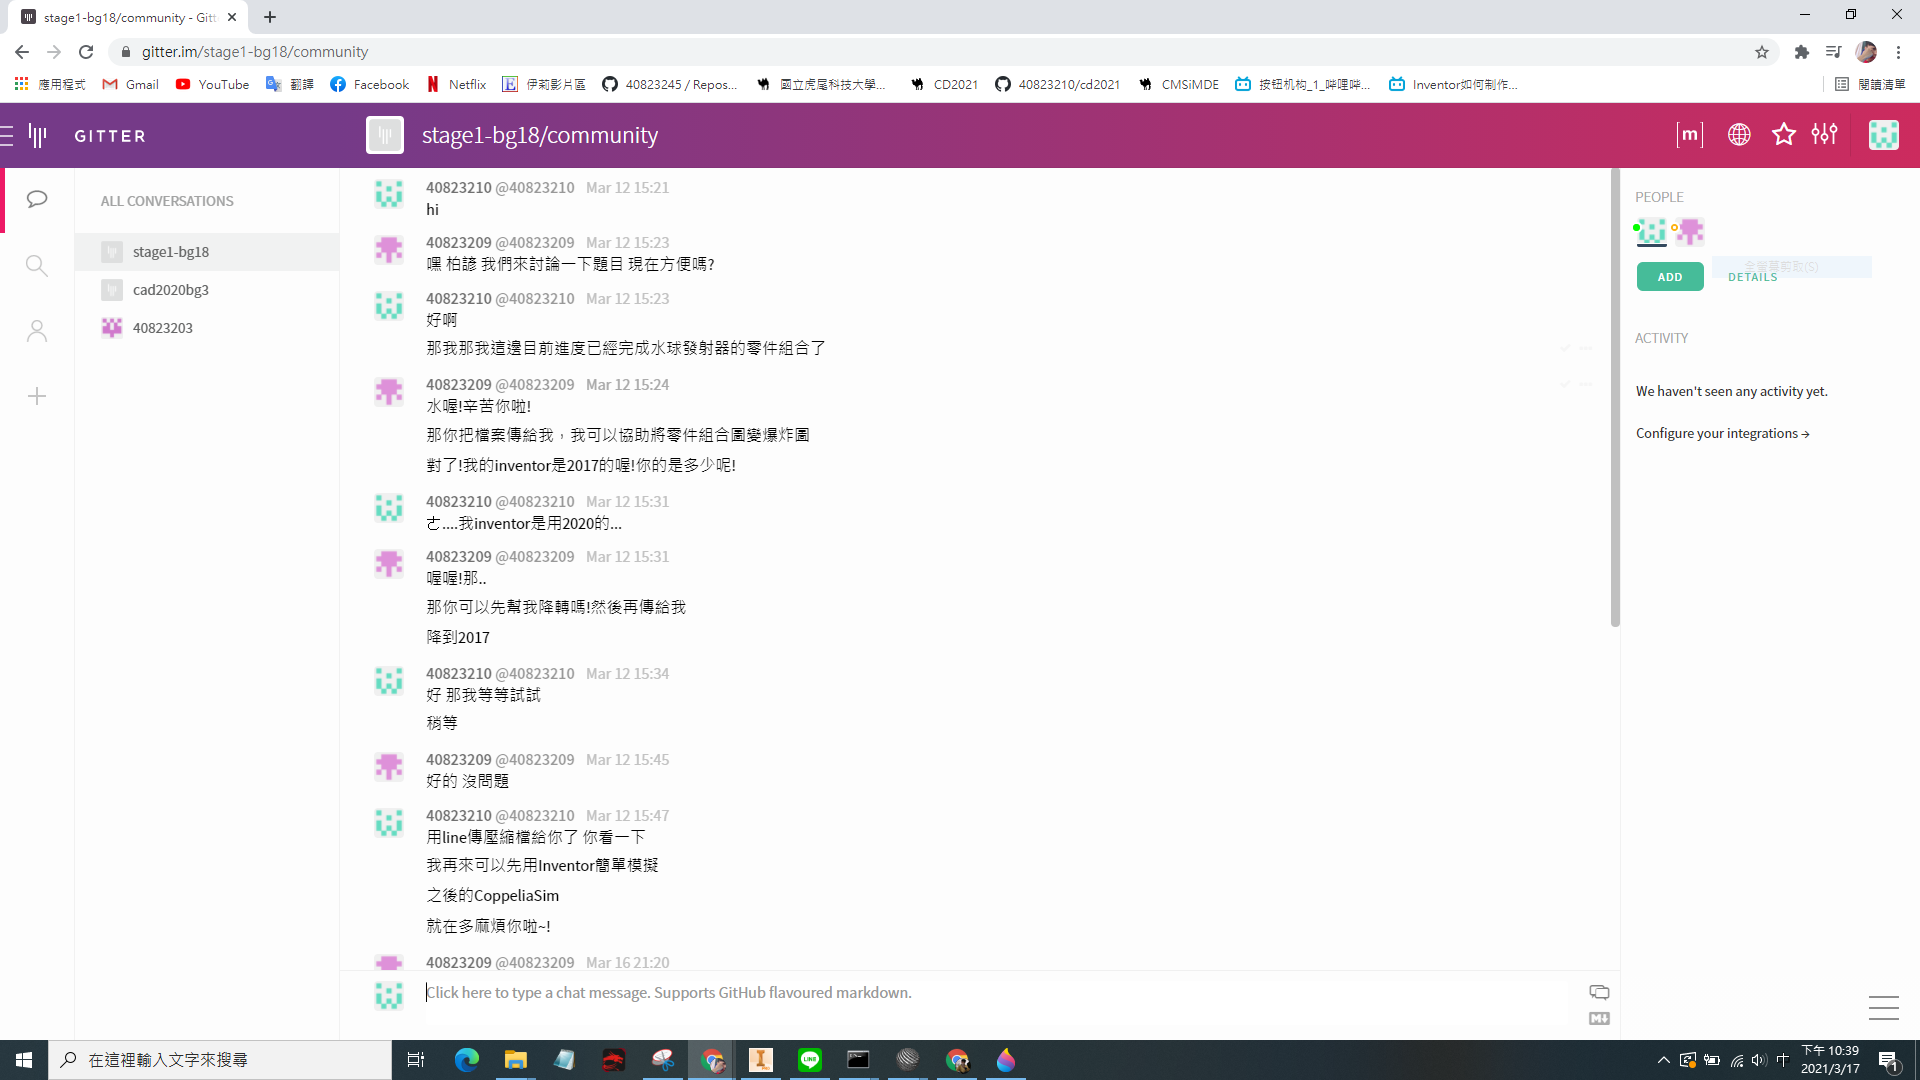Open the search icon in left sidebar

(37, 265)
